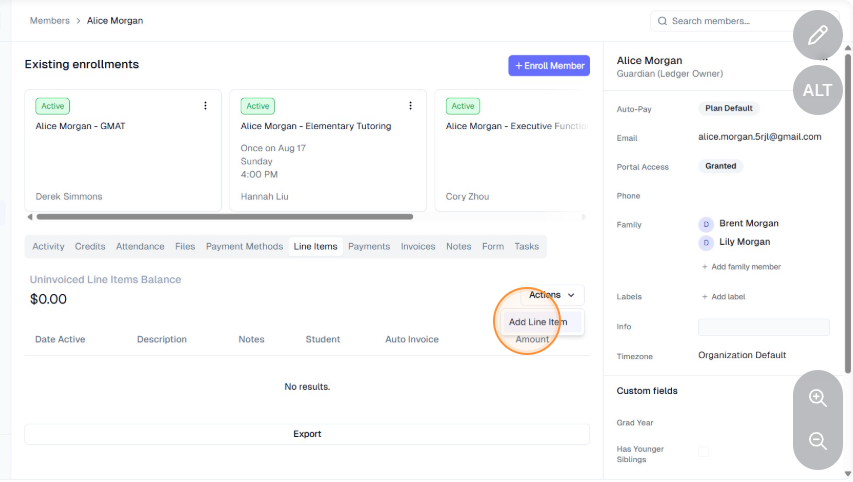Open the pencil edit overlay button
This screenshot has height=482, width=853.
pyautogui.click(x=818, y=35)
